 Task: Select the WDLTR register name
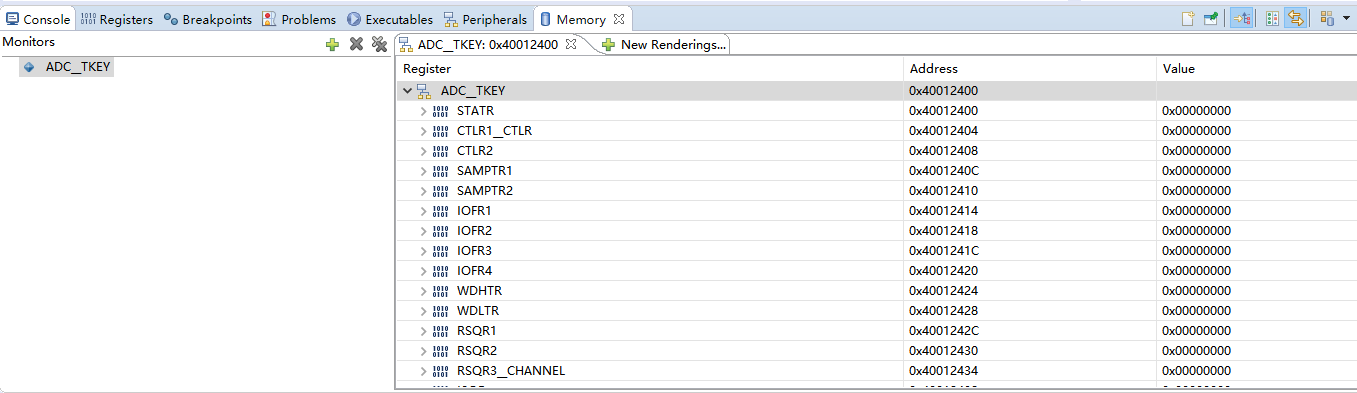click(478, 311)
